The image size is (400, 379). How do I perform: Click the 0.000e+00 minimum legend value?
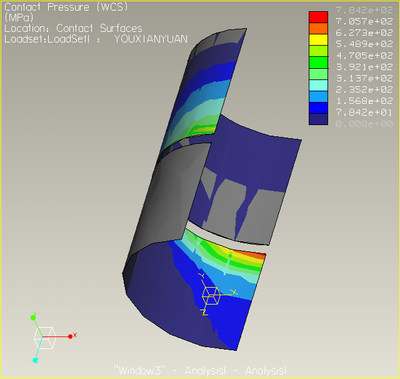364,124
